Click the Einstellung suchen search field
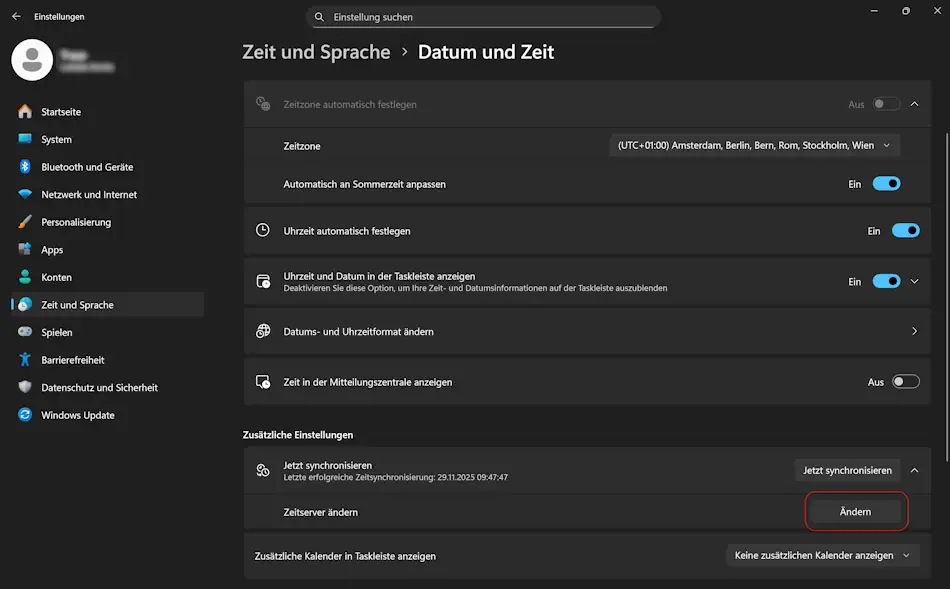 pyautogui.click(x=483, y=16)
